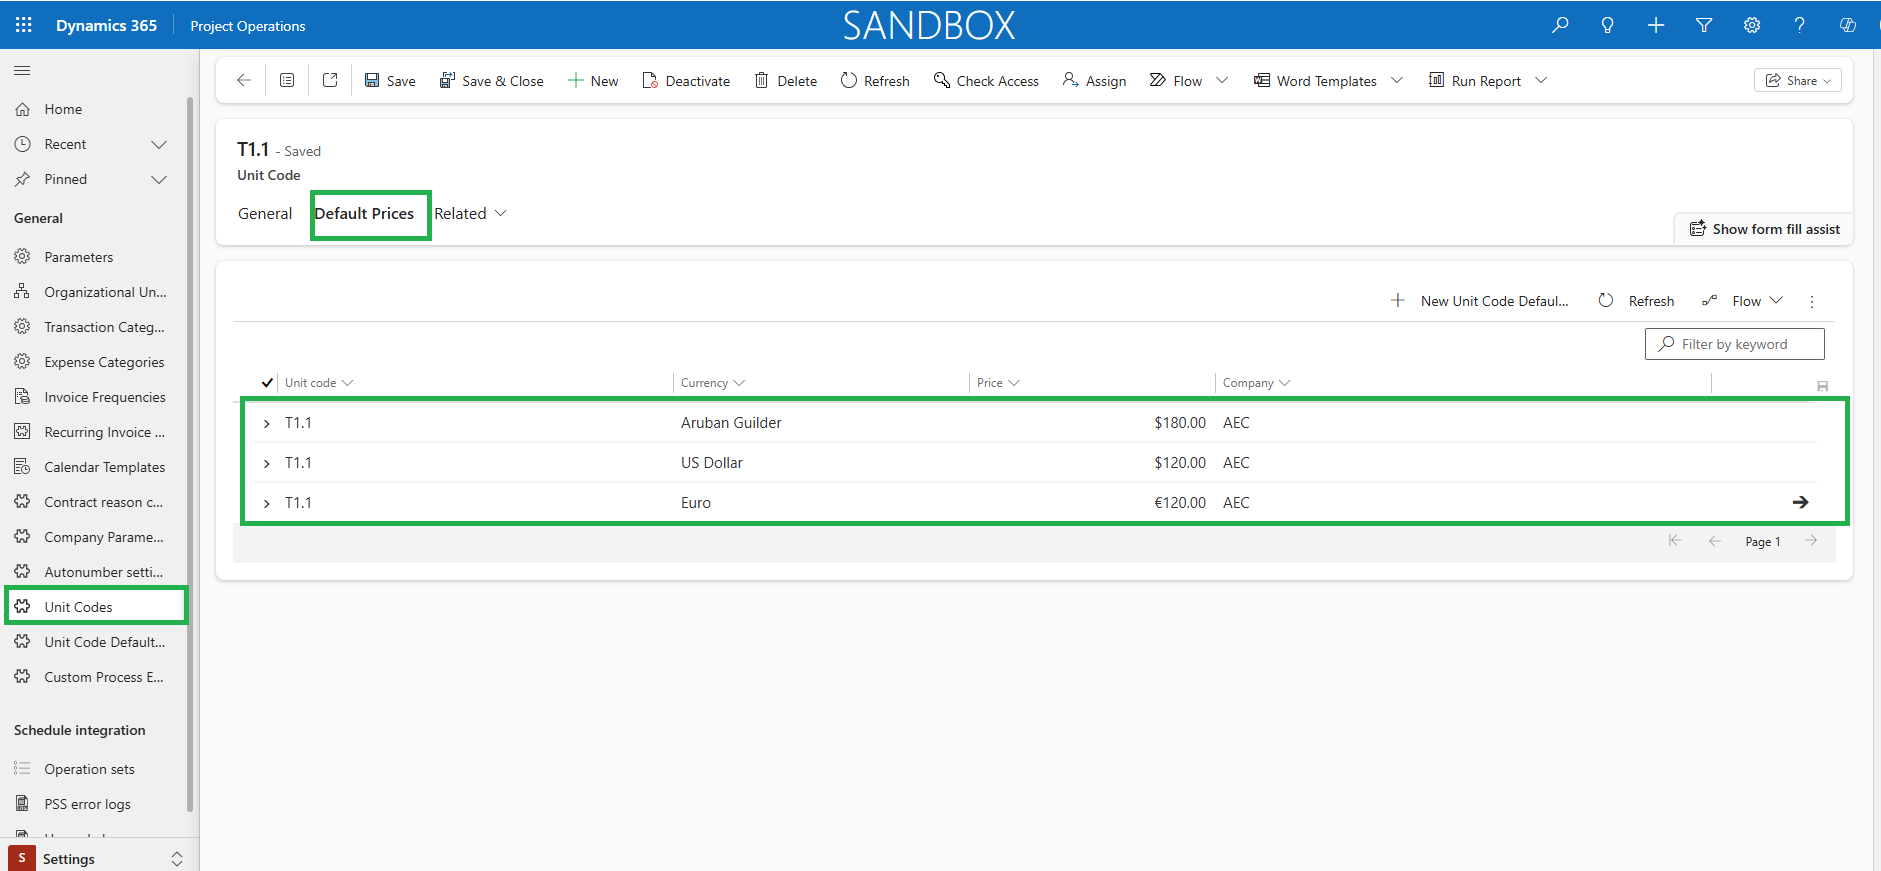Click the search magnifier icon in header
This screenshot has height=871, width=1881.
point(1560,25)
